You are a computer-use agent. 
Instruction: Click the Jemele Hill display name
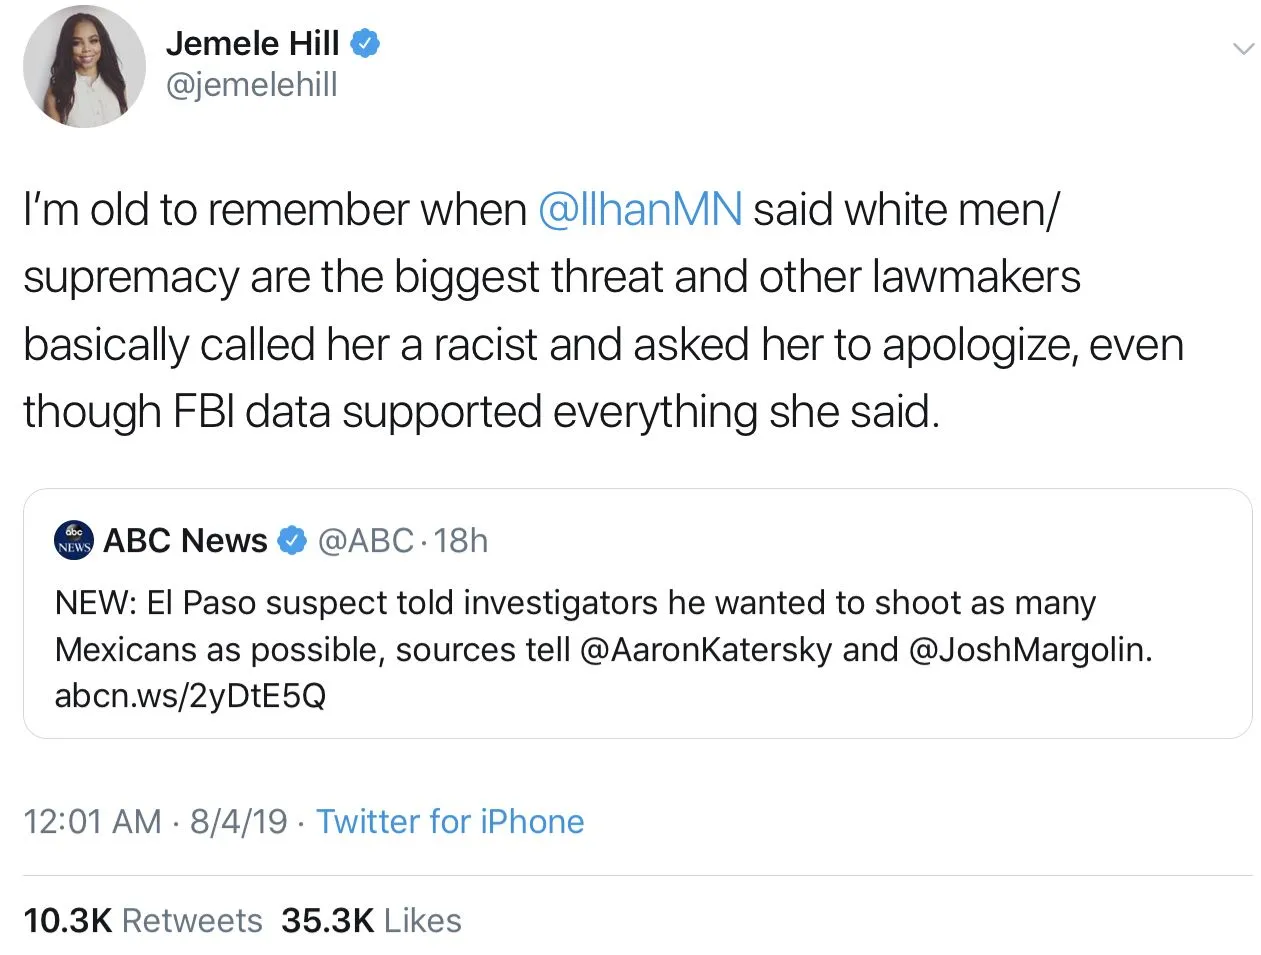point(252,43)
